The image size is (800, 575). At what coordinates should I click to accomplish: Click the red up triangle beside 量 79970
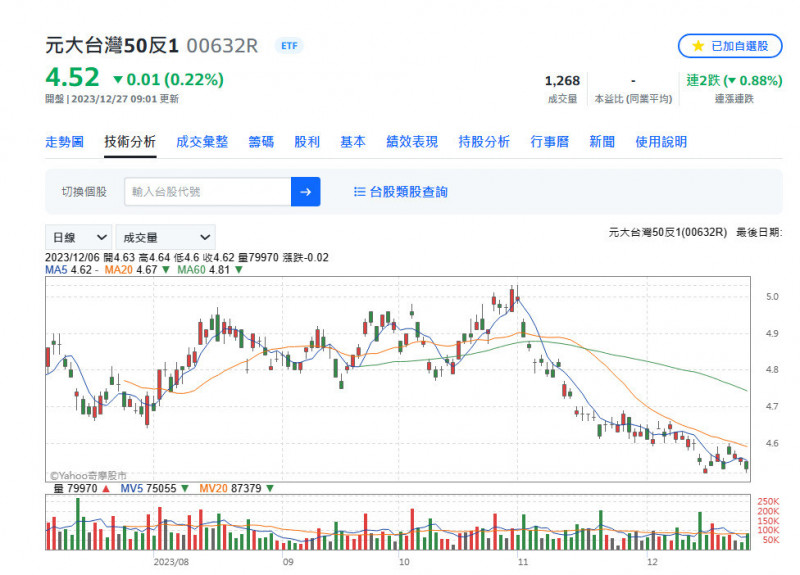click(106, 488)
